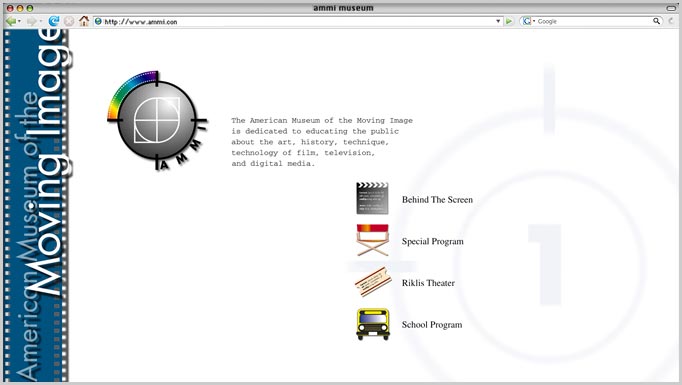Image resolution: width=682 pixels, height=385 pixels.
Task: Open the URL history dropdown arrow
Action: coord(498,21)
